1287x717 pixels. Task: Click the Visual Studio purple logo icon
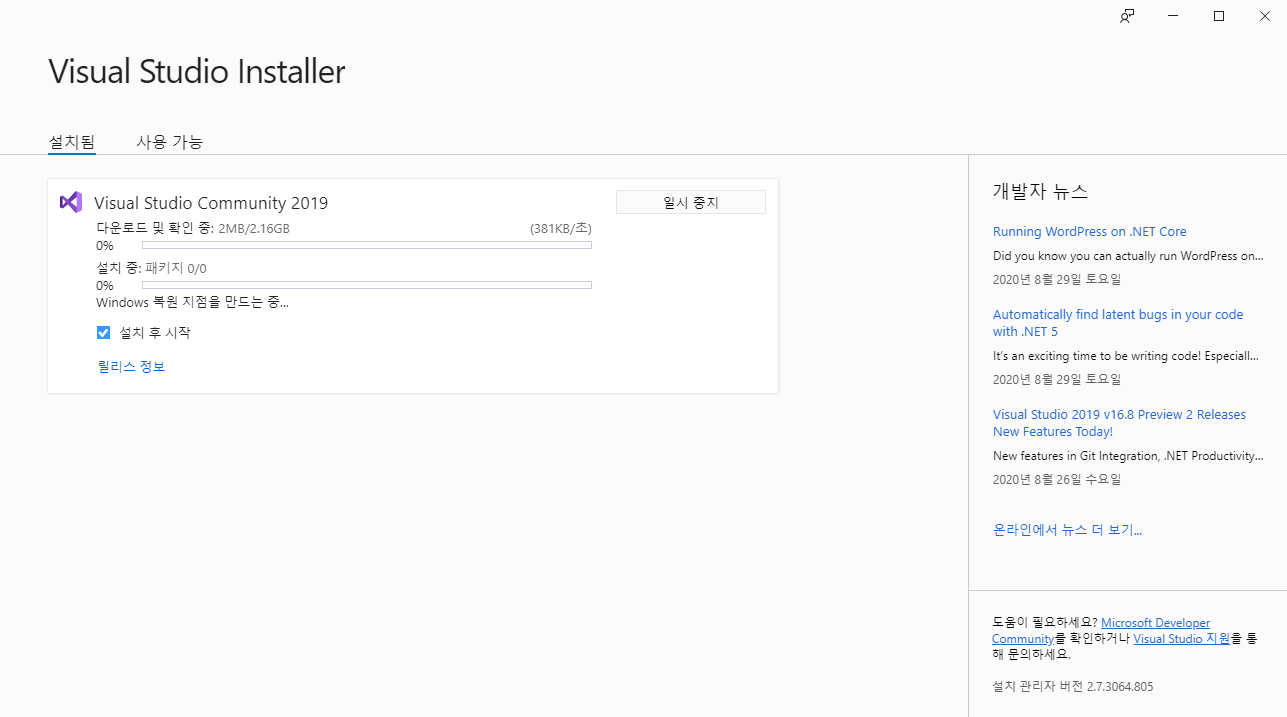71,202
